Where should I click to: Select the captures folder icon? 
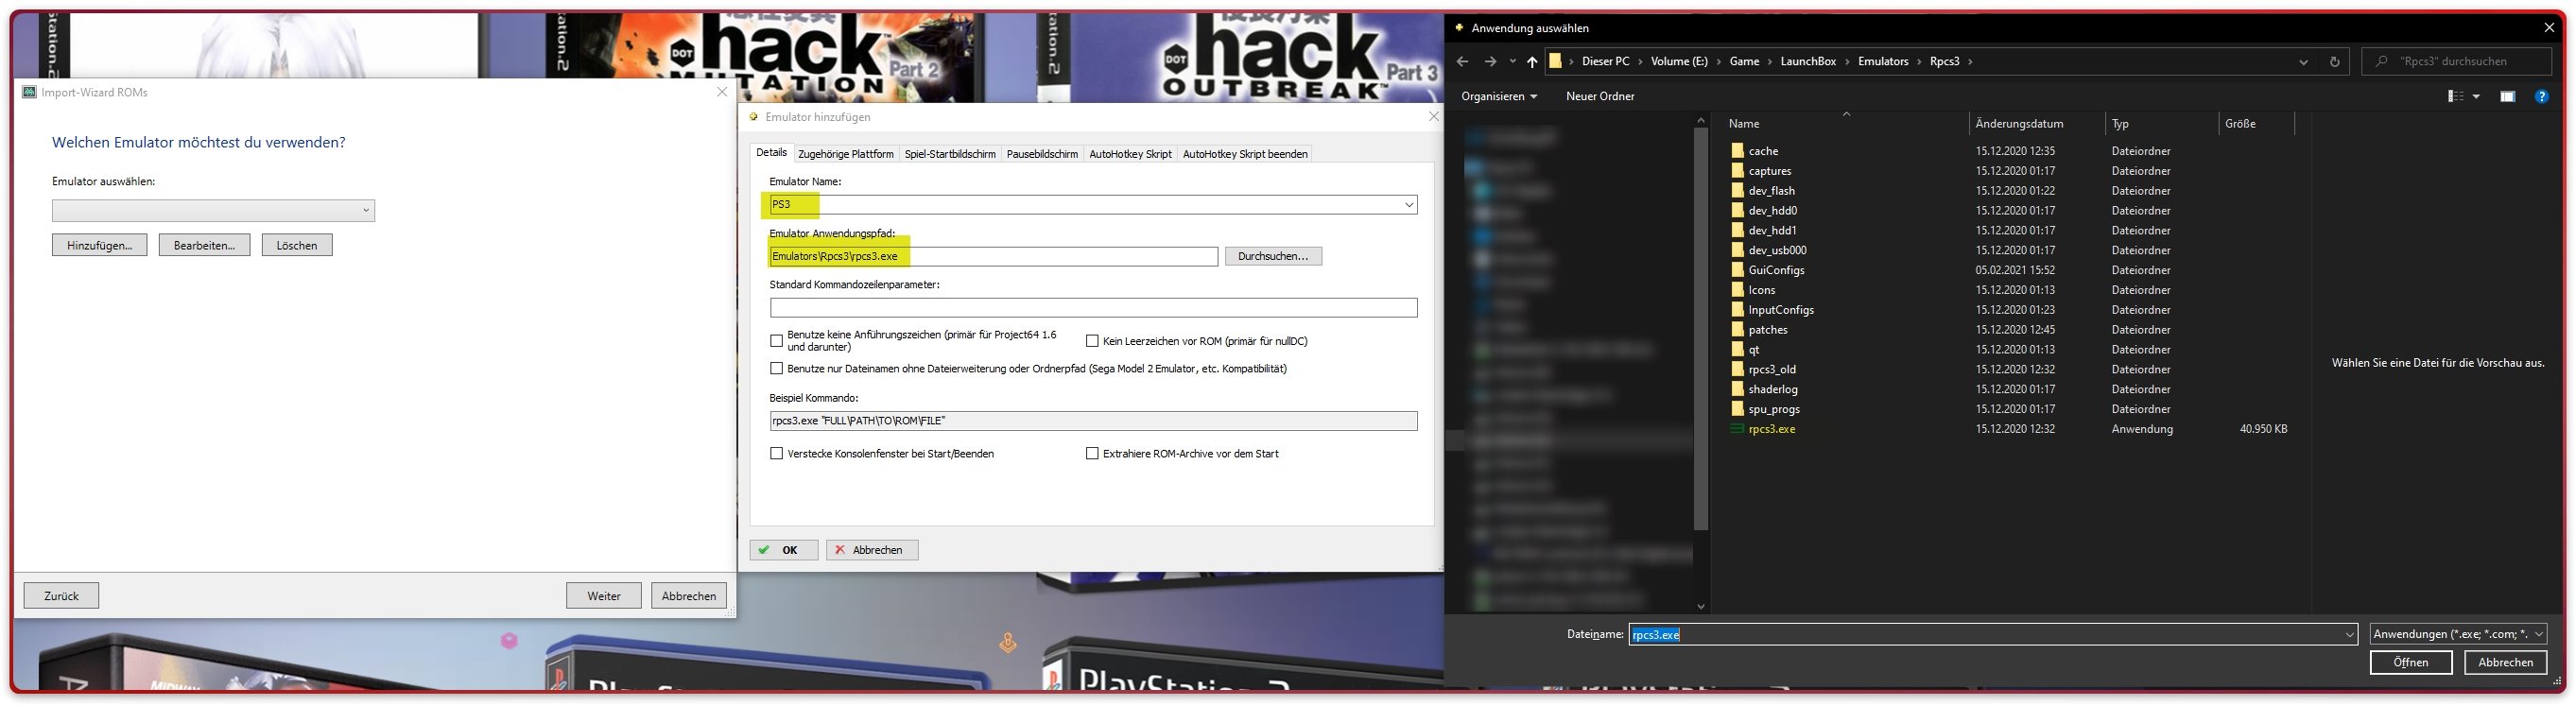[x=1738, y=171]
